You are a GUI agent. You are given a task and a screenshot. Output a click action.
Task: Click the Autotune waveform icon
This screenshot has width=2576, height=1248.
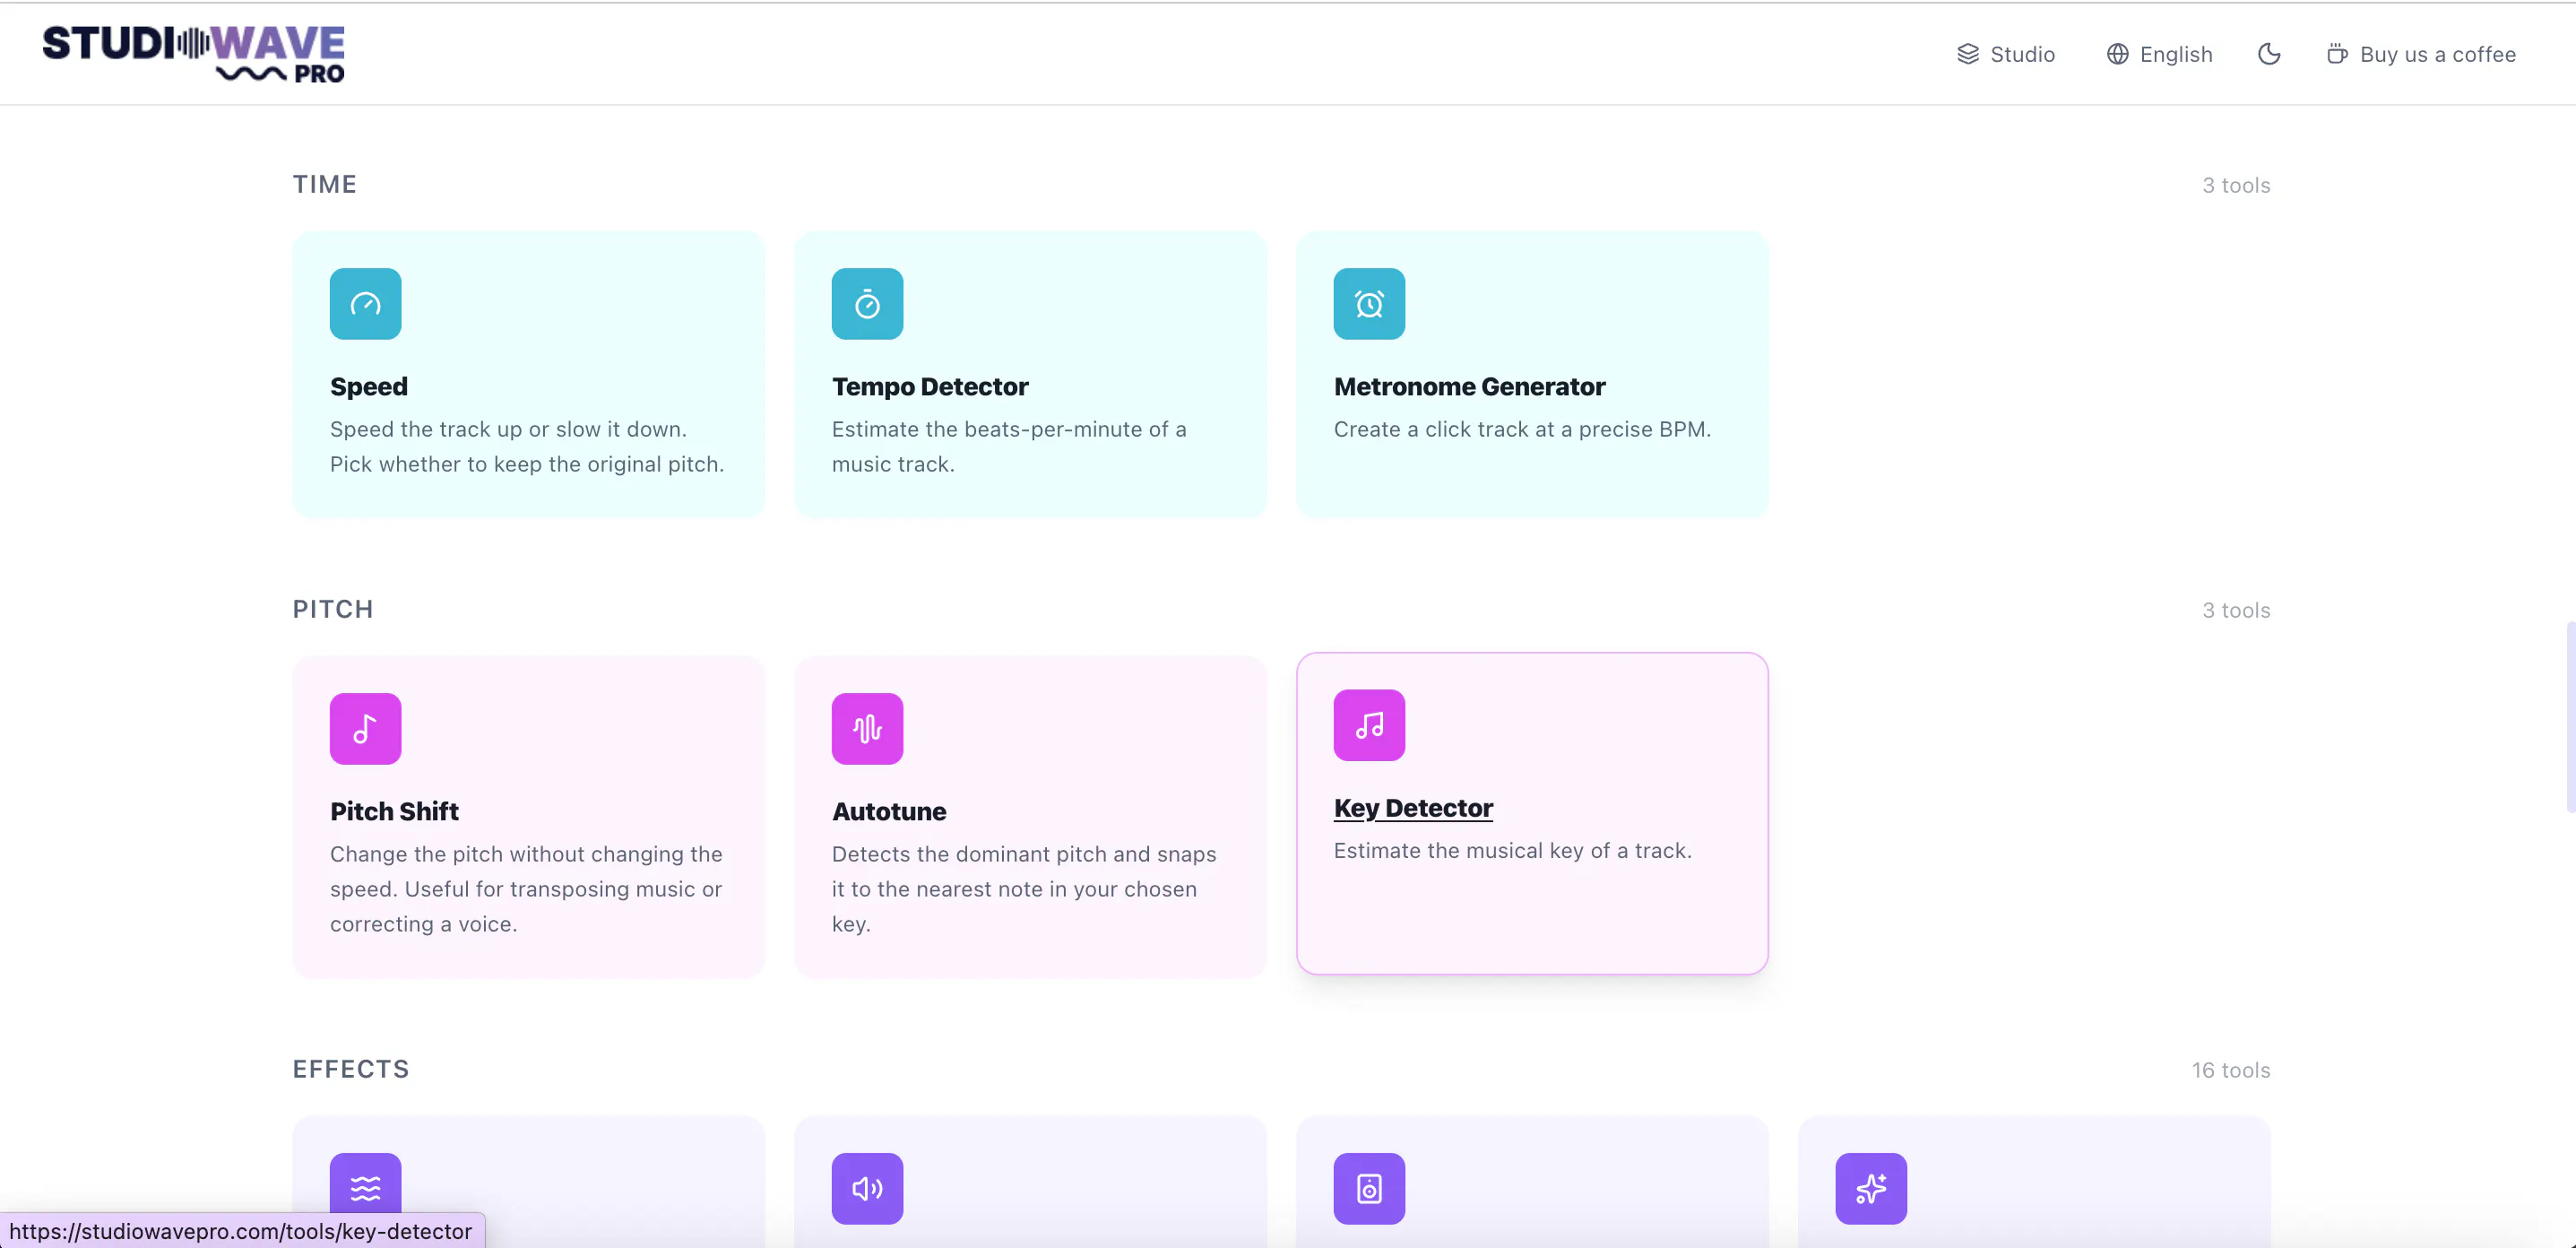pos(867,729)
